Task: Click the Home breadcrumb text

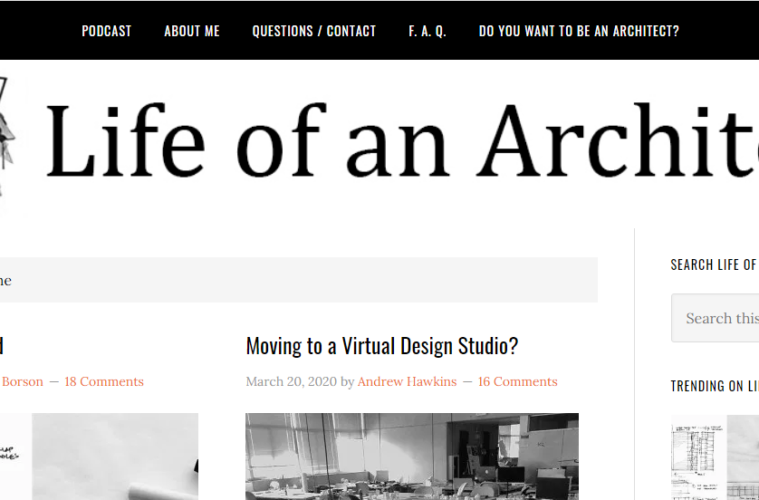Action: point(5,281)
